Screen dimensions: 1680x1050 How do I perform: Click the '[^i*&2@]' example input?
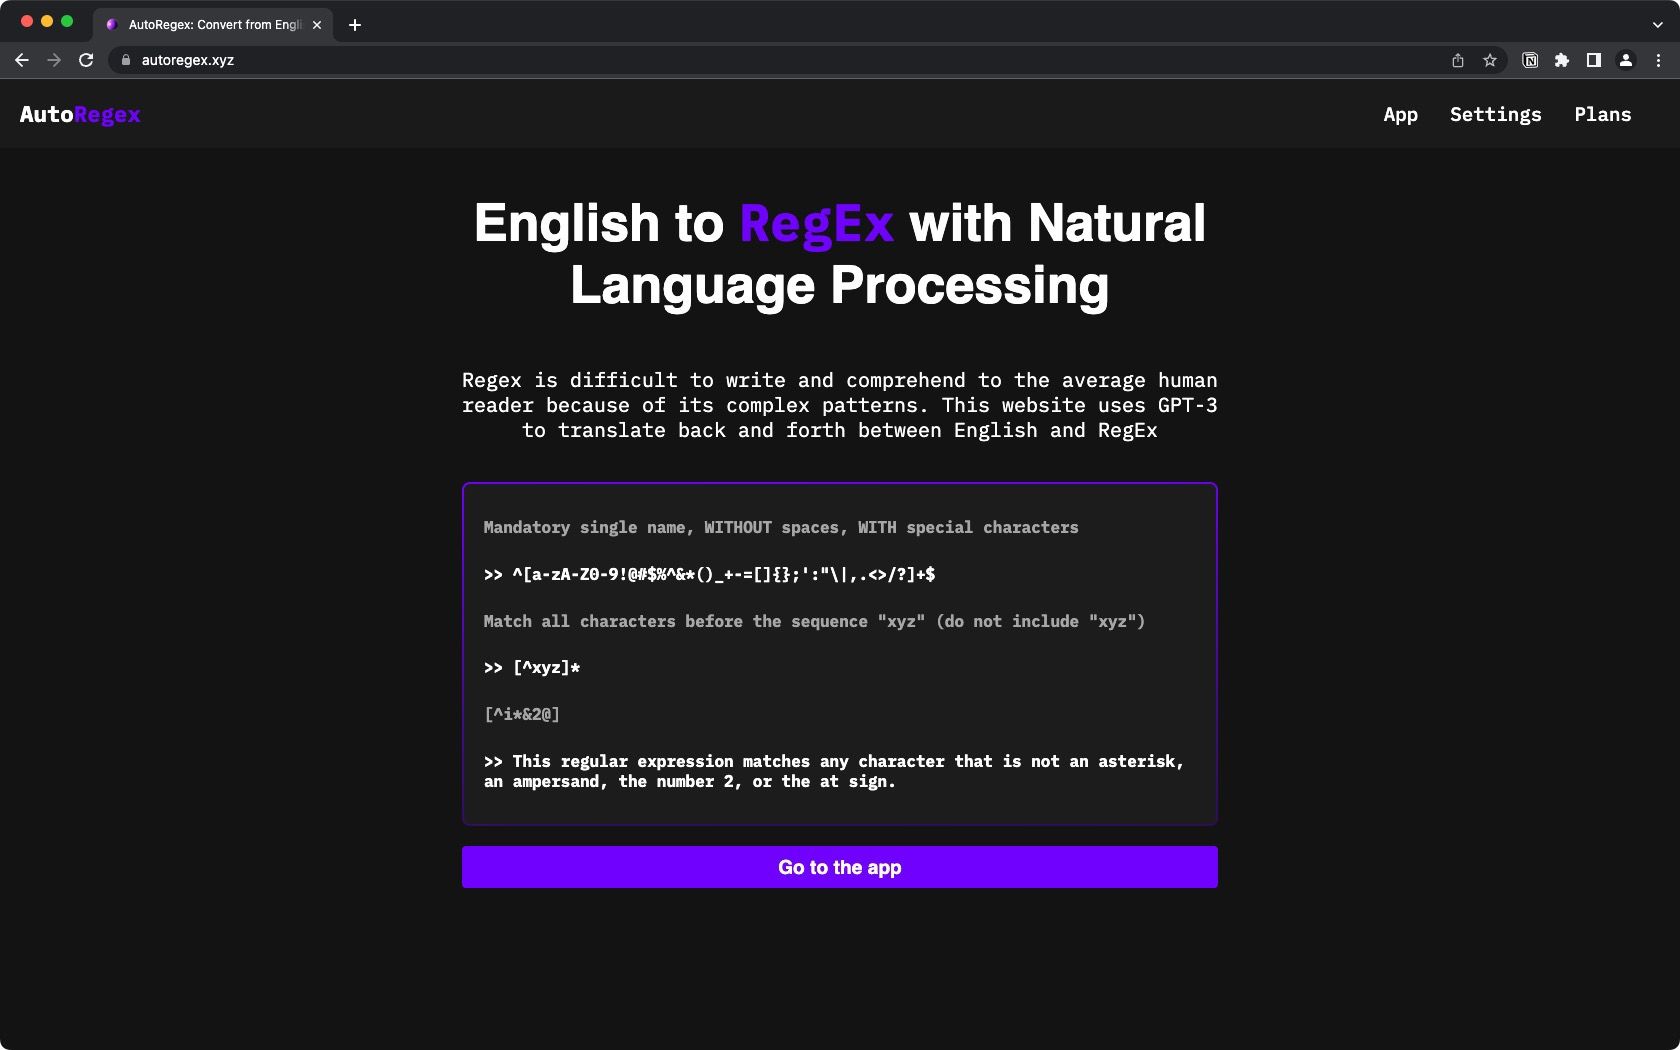click(522, 714)
